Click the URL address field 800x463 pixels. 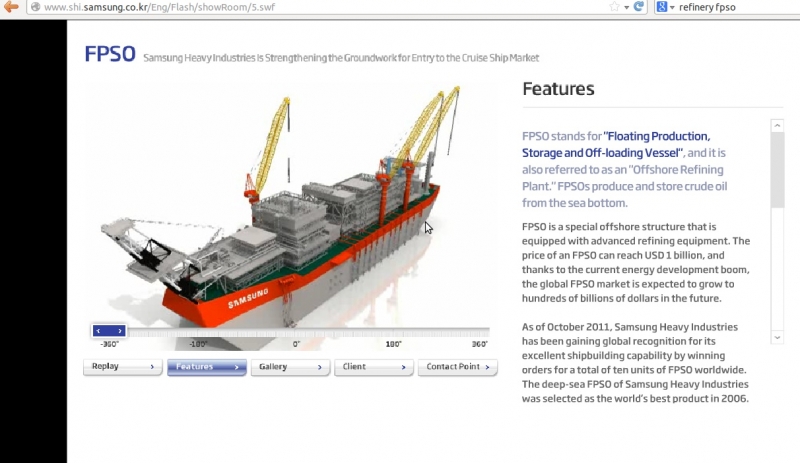coord(300,7)
